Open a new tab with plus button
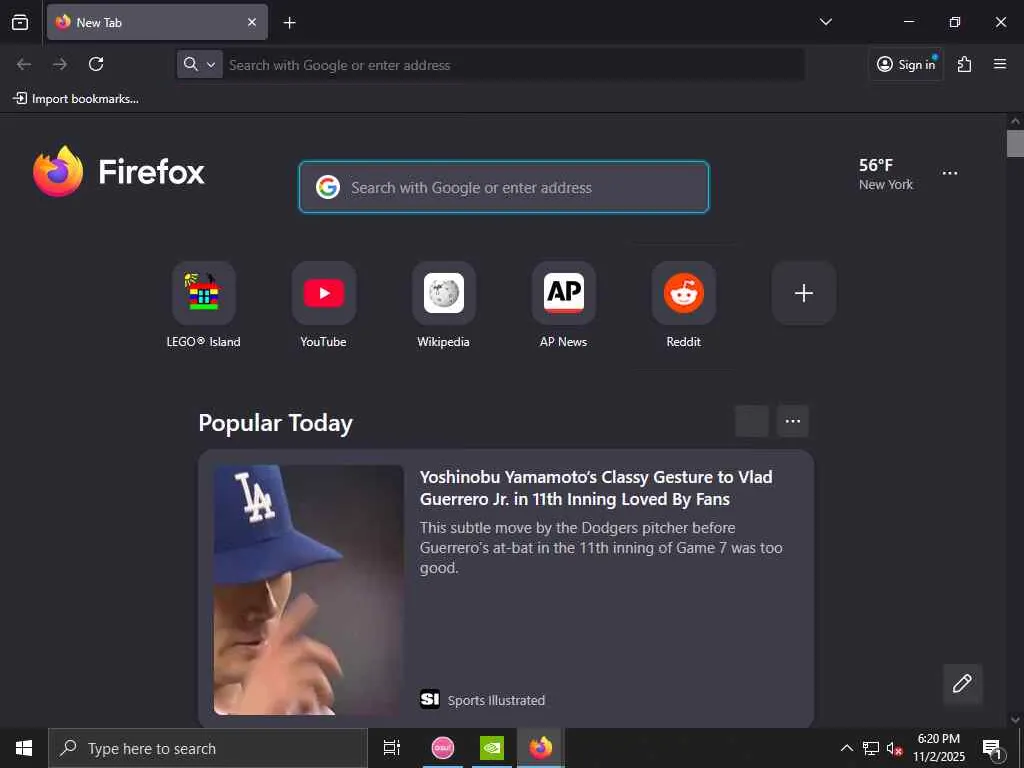 point(289,23)
